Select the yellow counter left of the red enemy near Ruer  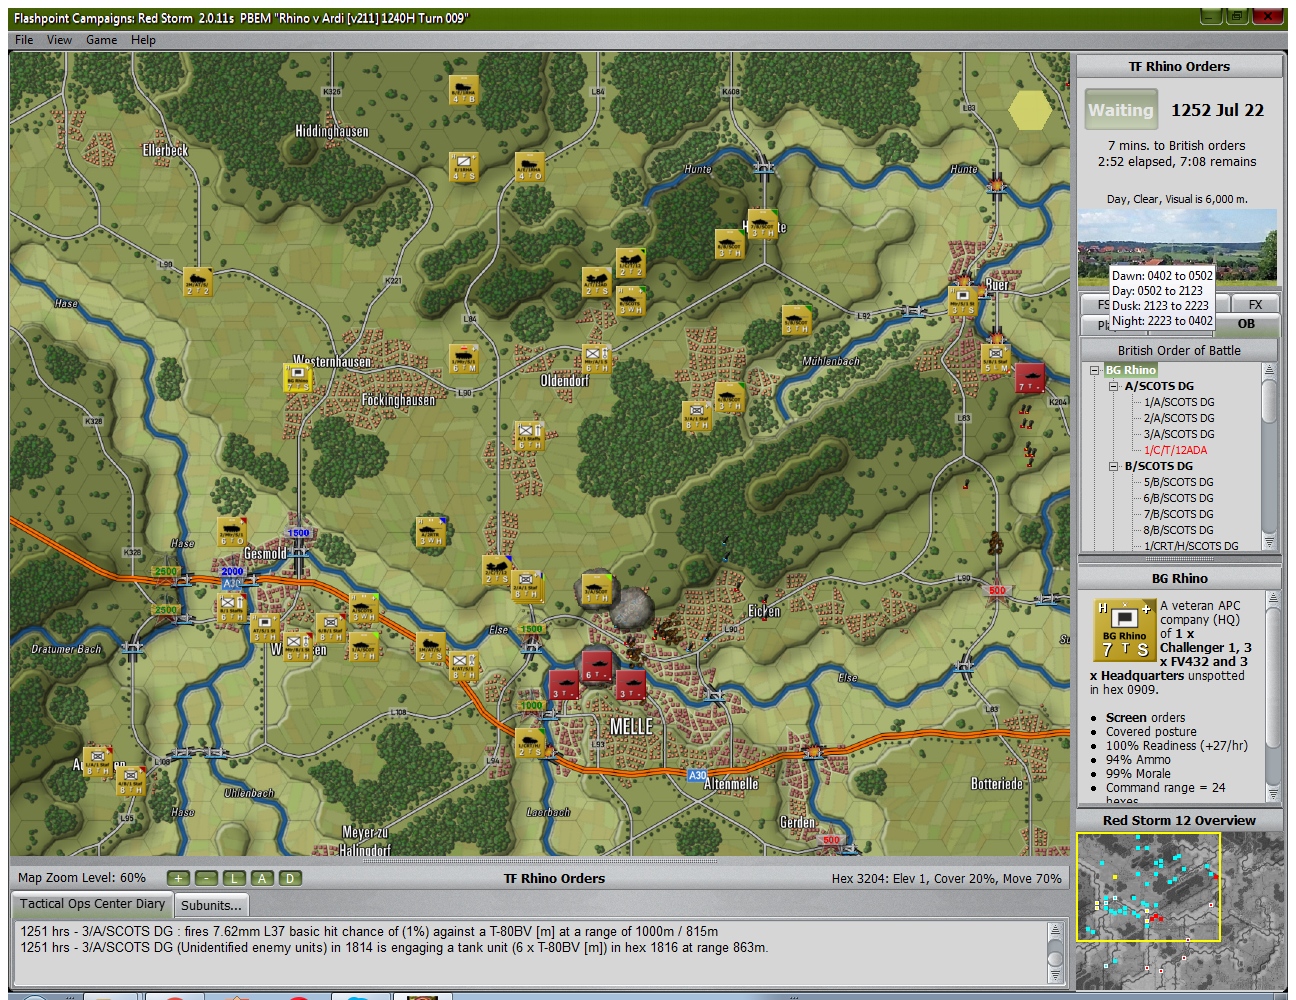(995, 359)
